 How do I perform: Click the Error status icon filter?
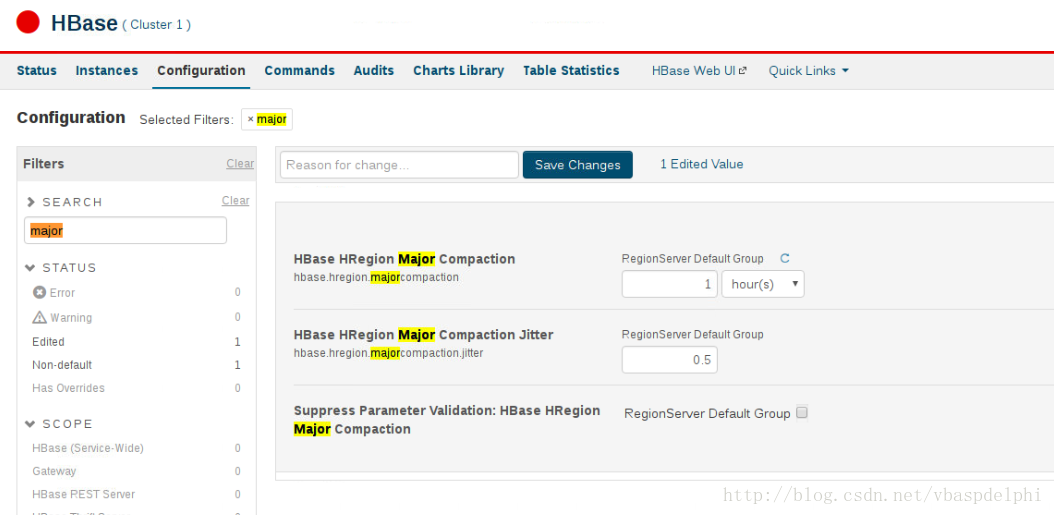39,292
